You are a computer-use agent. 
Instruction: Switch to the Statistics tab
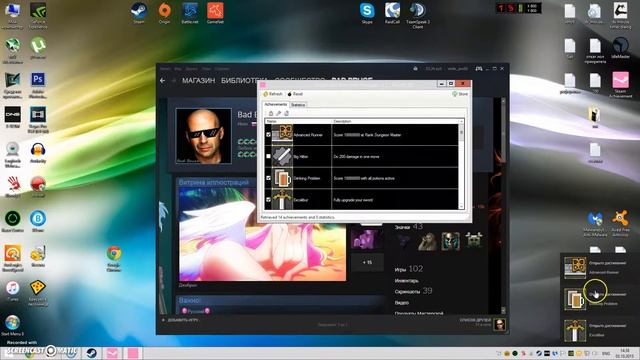tap(298, 105)
